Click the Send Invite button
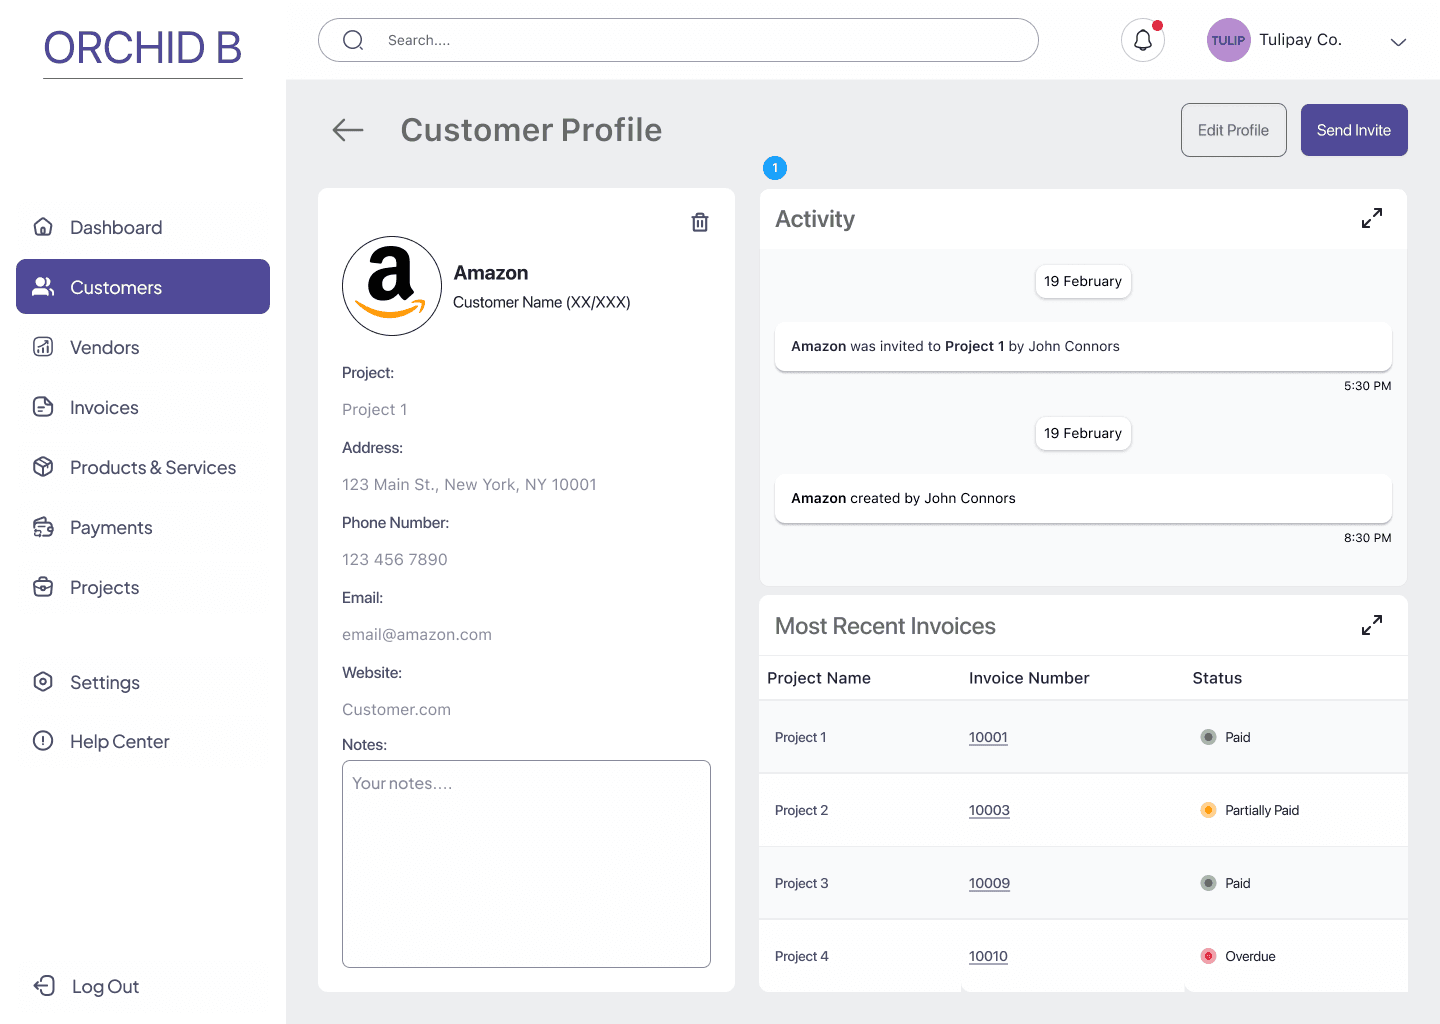Viewport: 1440px width, 1024px height. [x=1354, y=130]
